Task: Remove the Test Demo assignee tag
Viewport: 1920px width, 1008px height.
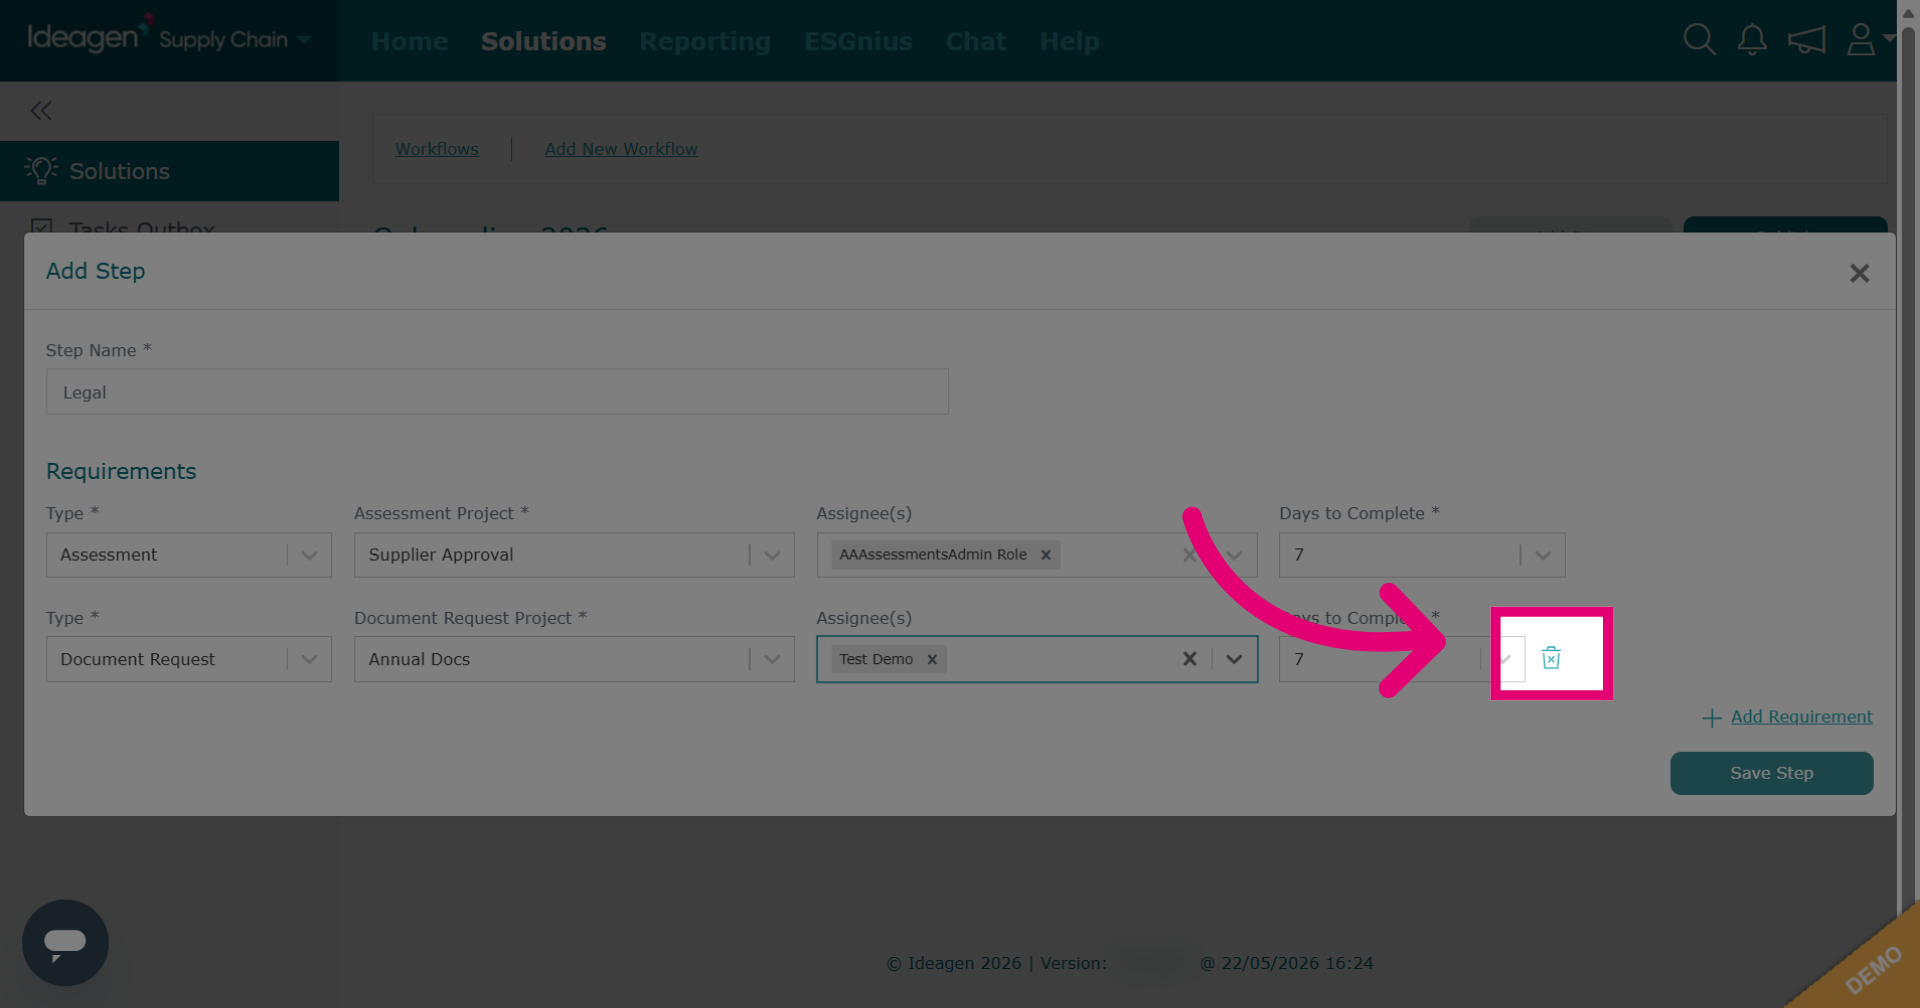Action: tap(931, 659)
